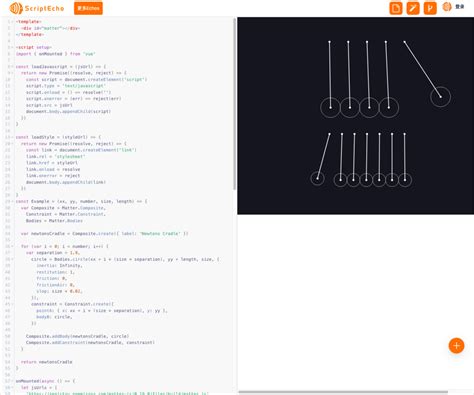Image resolution: width=474 pixels, height=395 pixels.
Task: Fold the Example function at line 29
Action: tap(13, 201)
